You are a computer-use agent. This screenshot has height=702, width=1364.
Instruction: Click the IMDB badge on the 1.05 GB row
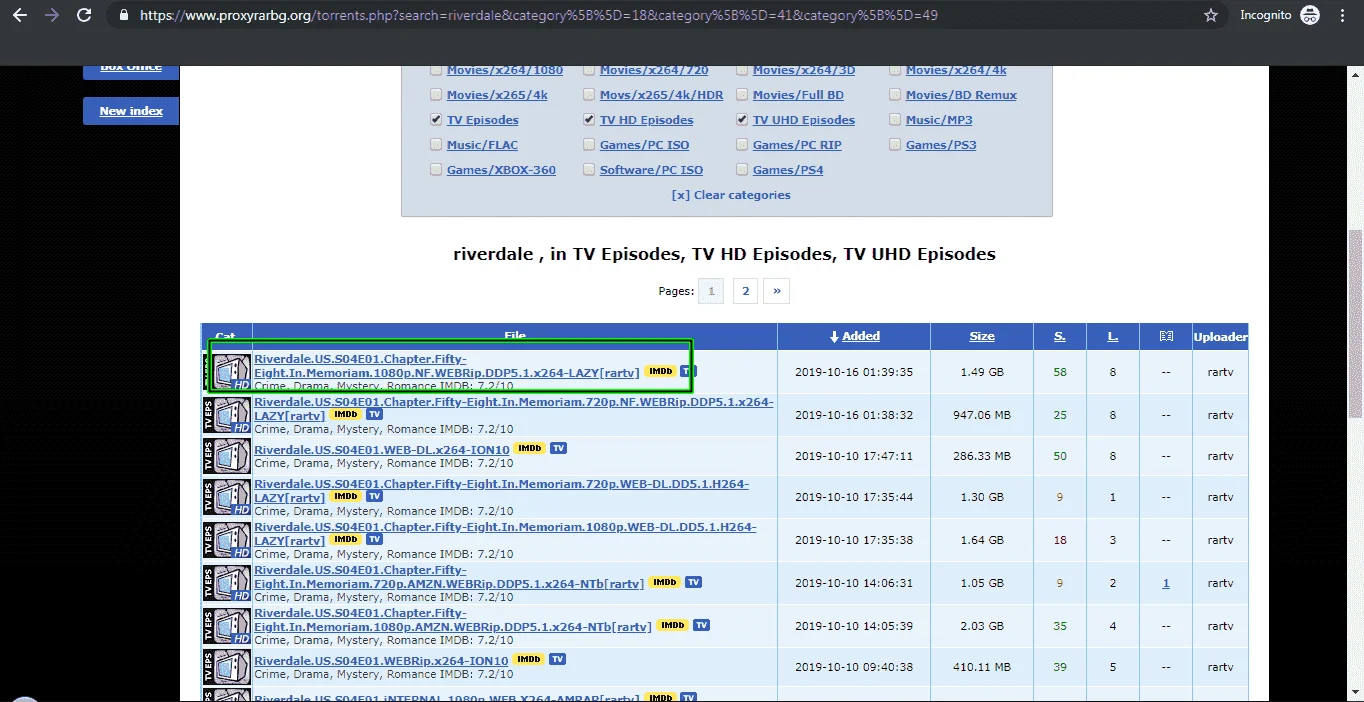point(663,583)
